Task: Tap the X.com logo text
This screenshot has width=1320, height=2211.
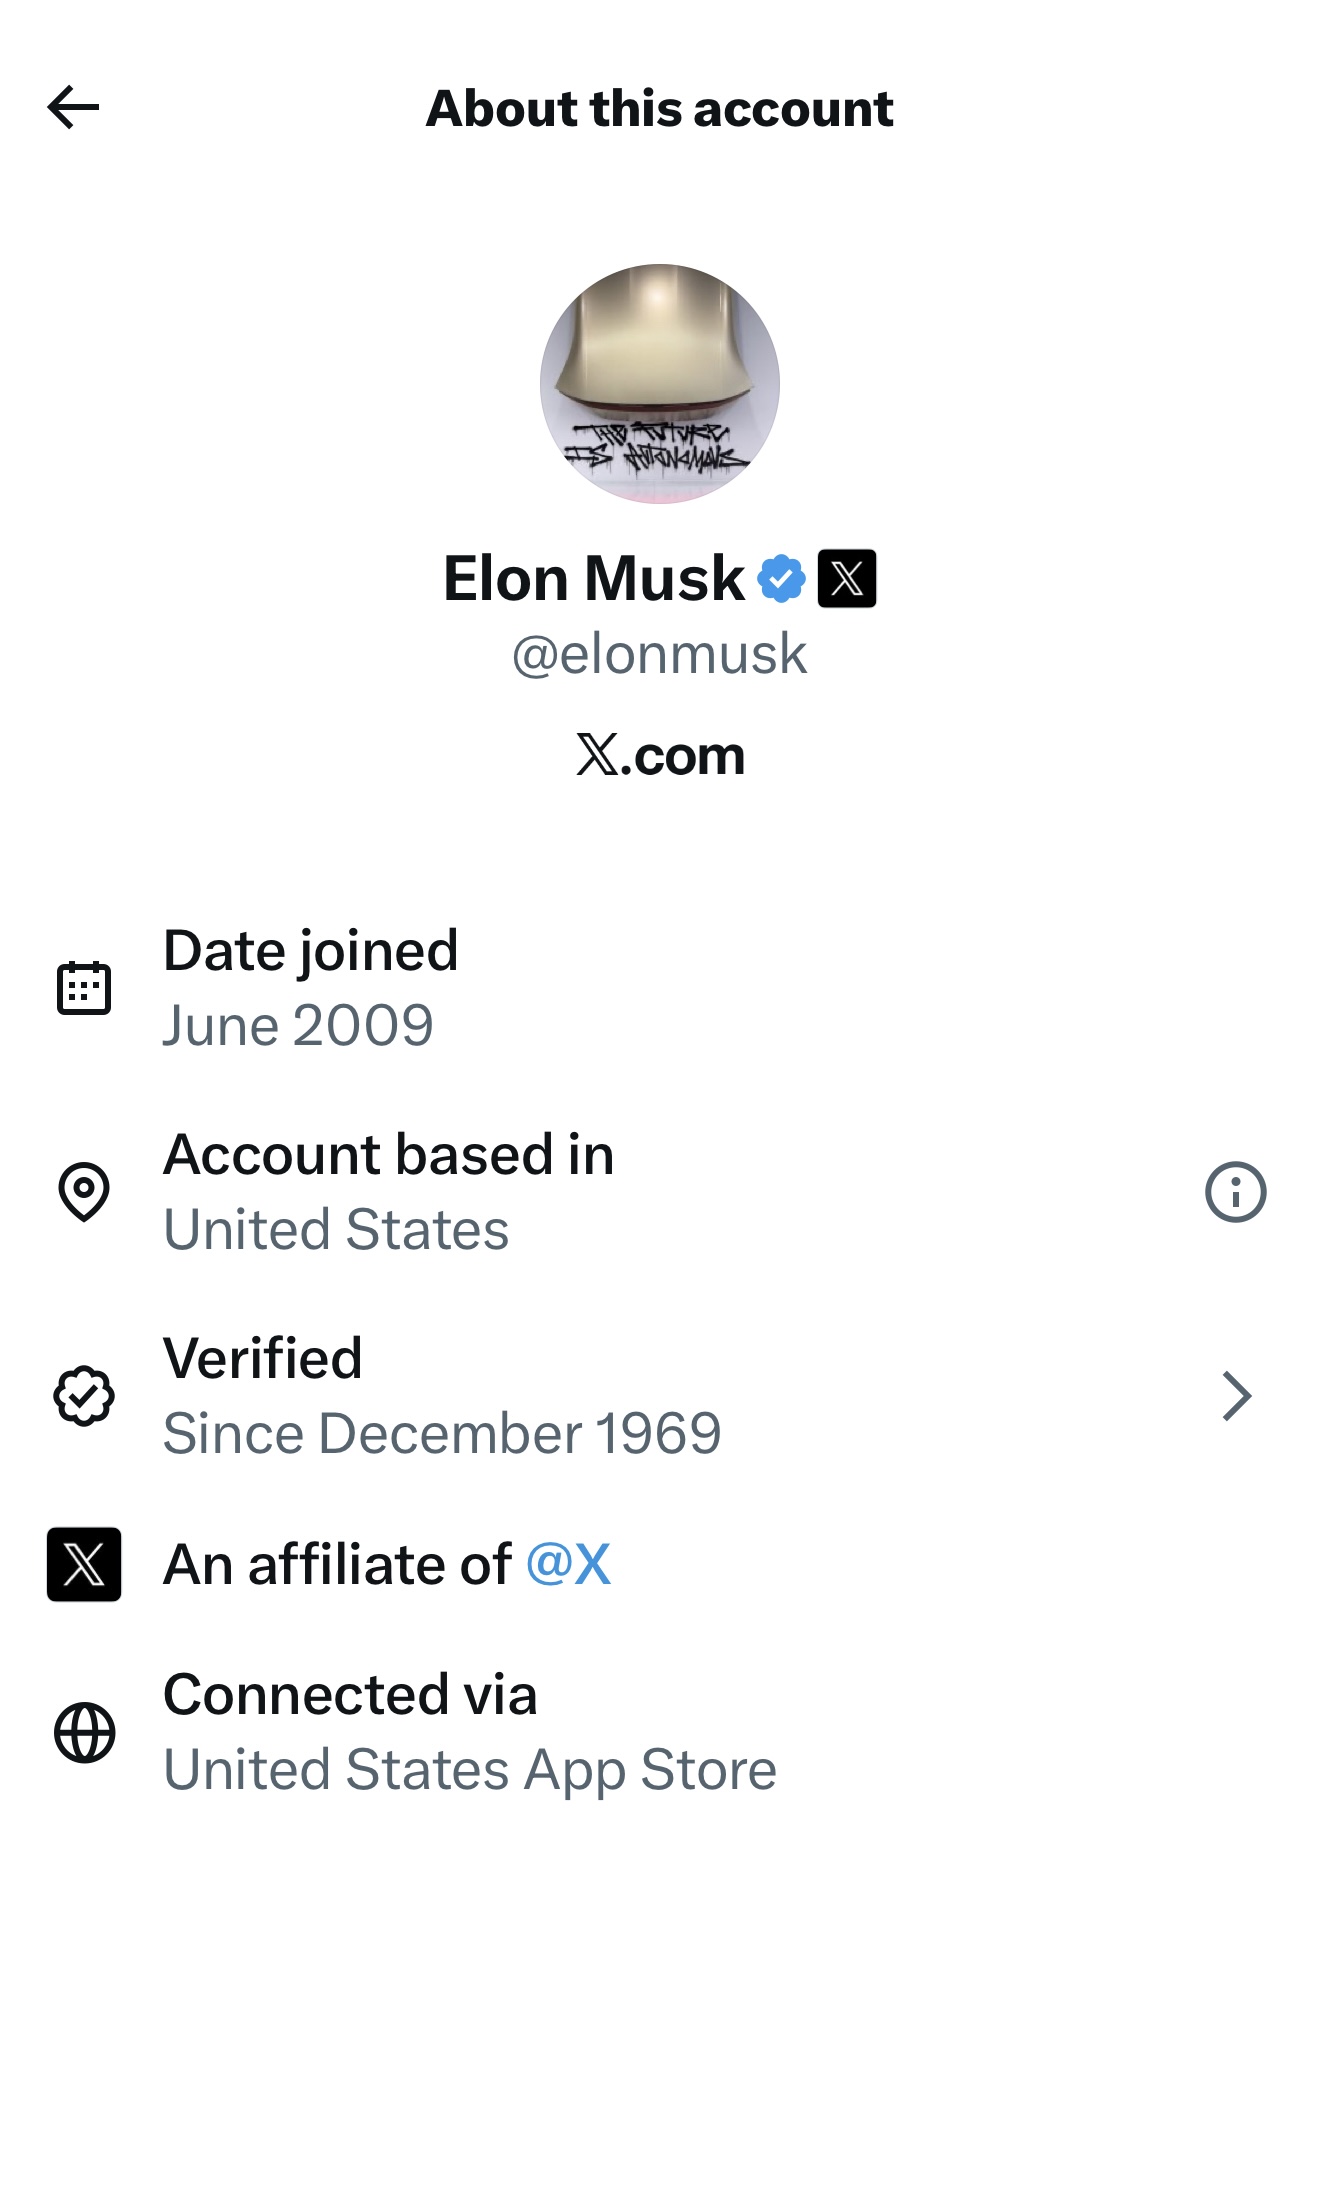Action: tap(660, 755)
